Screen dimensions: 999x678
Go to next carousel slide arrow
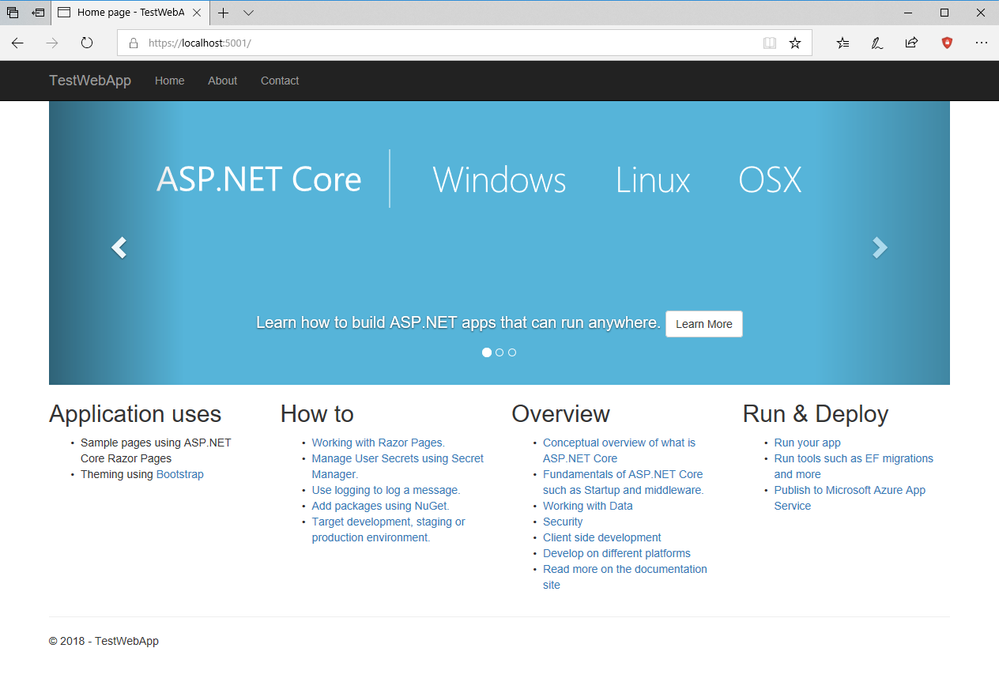pos(880,247)
